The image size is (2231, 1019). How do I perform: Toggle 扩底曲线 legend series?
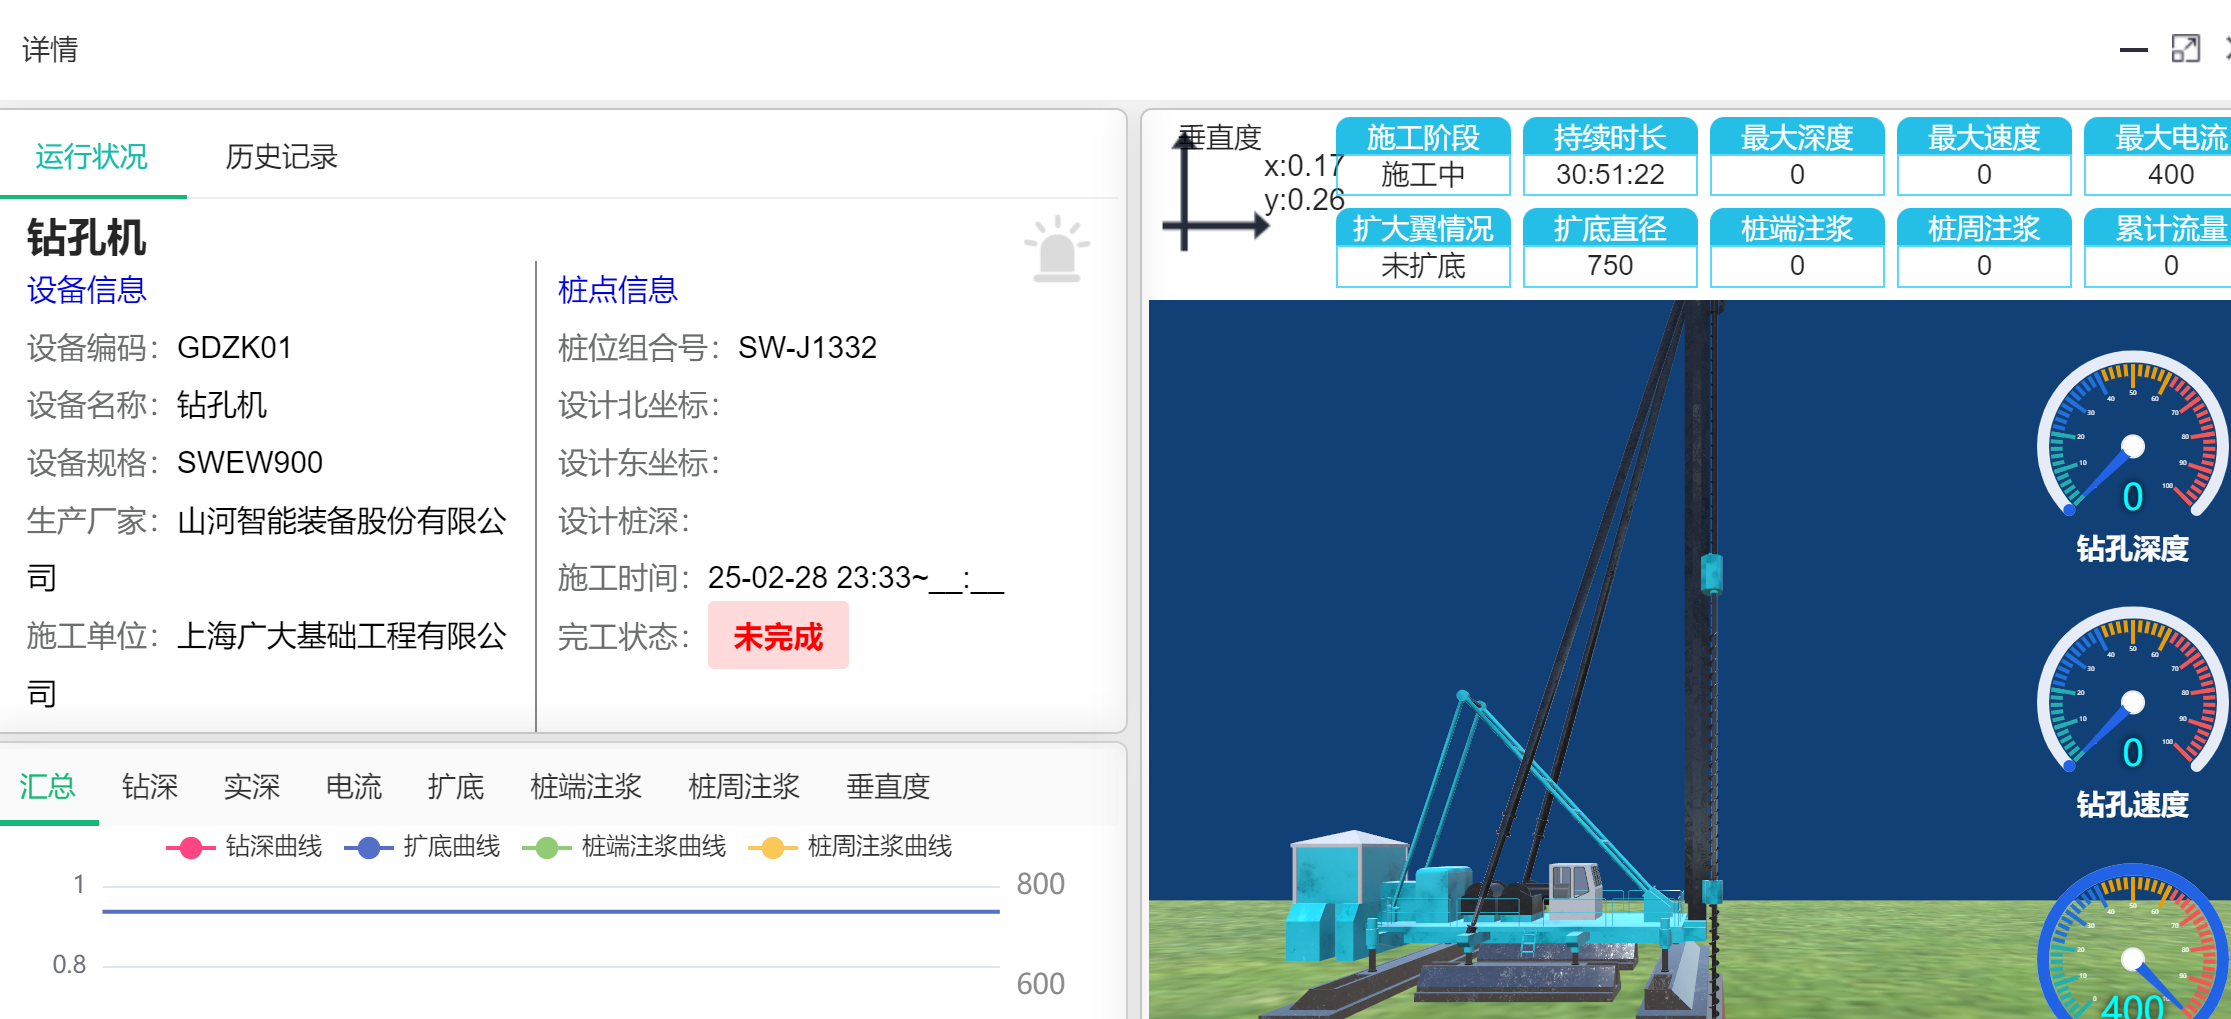click(423, 847)
